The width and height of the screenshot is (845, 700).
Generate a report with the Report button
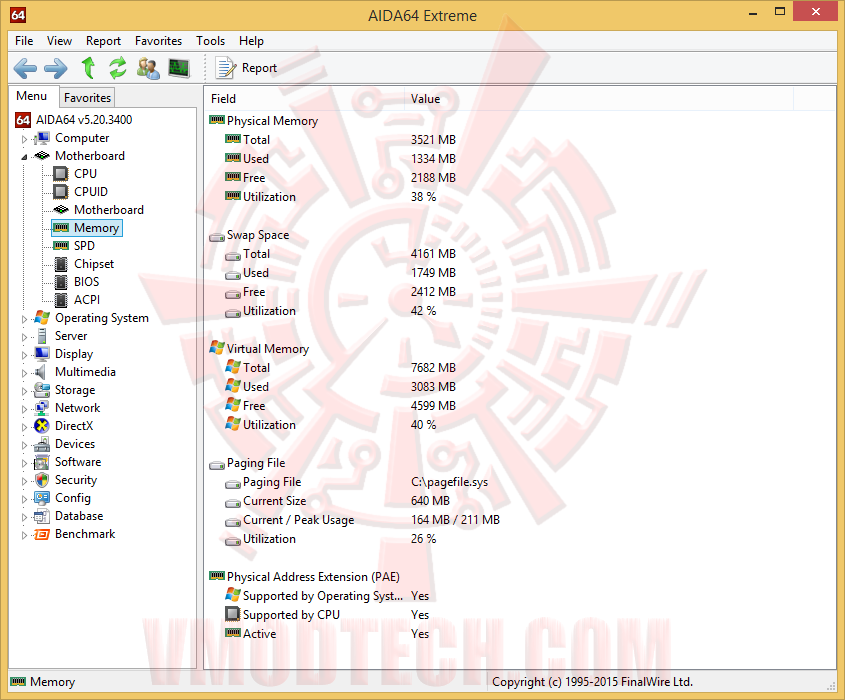(x=246, y=68)
